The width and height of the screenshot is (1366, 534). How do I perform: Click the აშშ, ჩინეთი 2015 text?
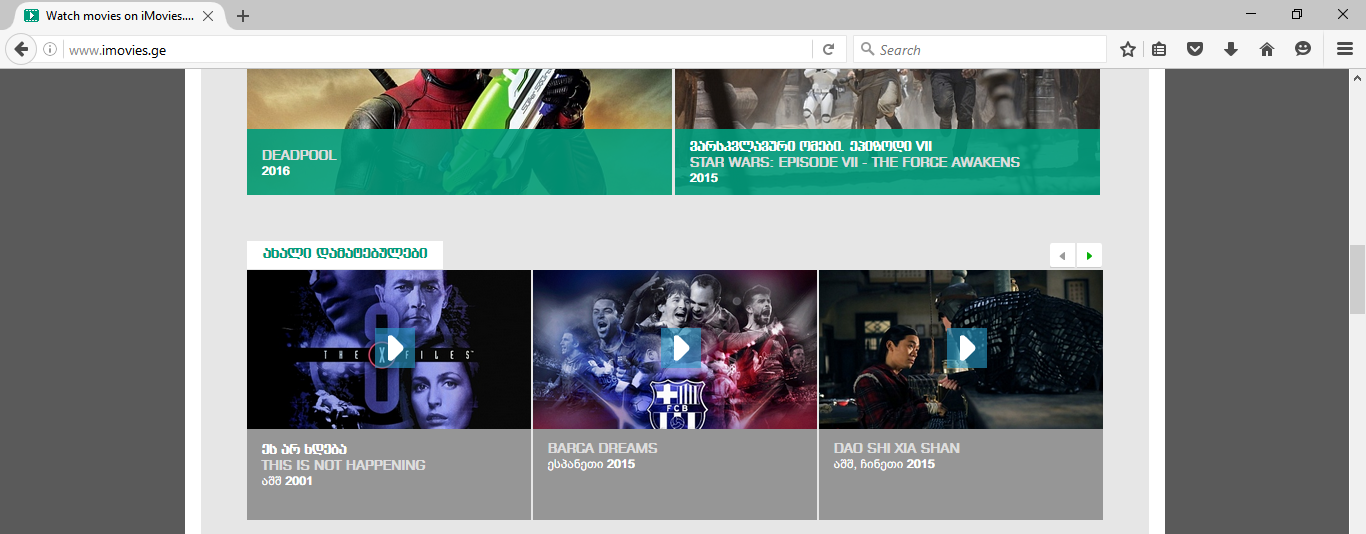884,464
